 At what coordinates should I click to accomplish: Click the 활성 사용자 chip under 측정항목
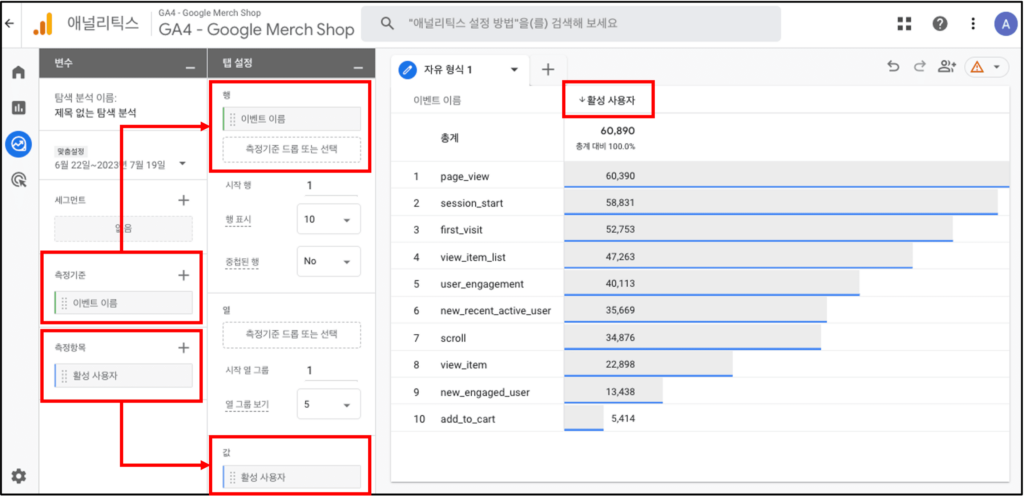[123, 376]
